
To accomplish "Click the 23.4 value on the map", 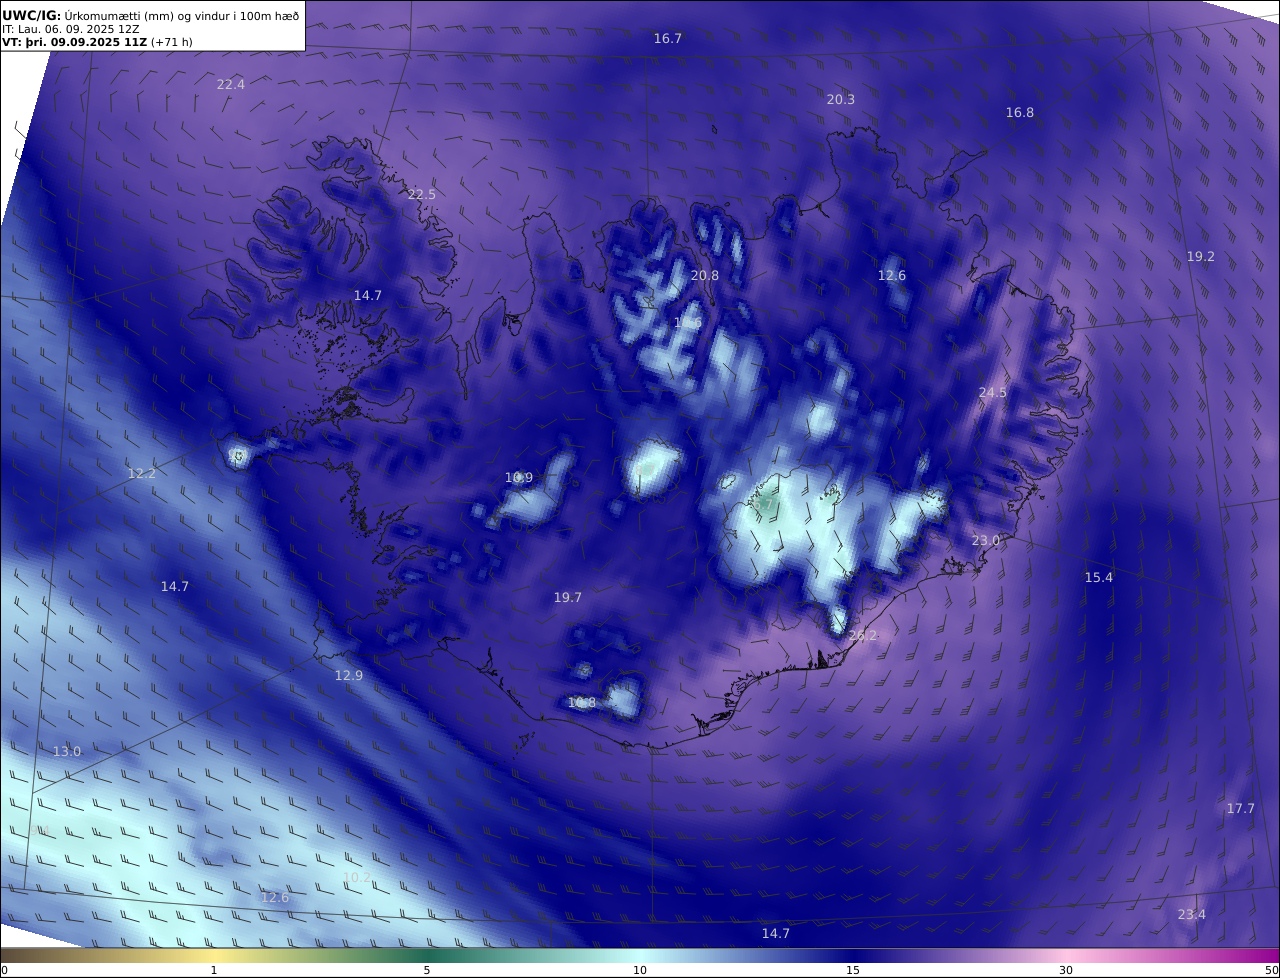I will [1192, 914].
